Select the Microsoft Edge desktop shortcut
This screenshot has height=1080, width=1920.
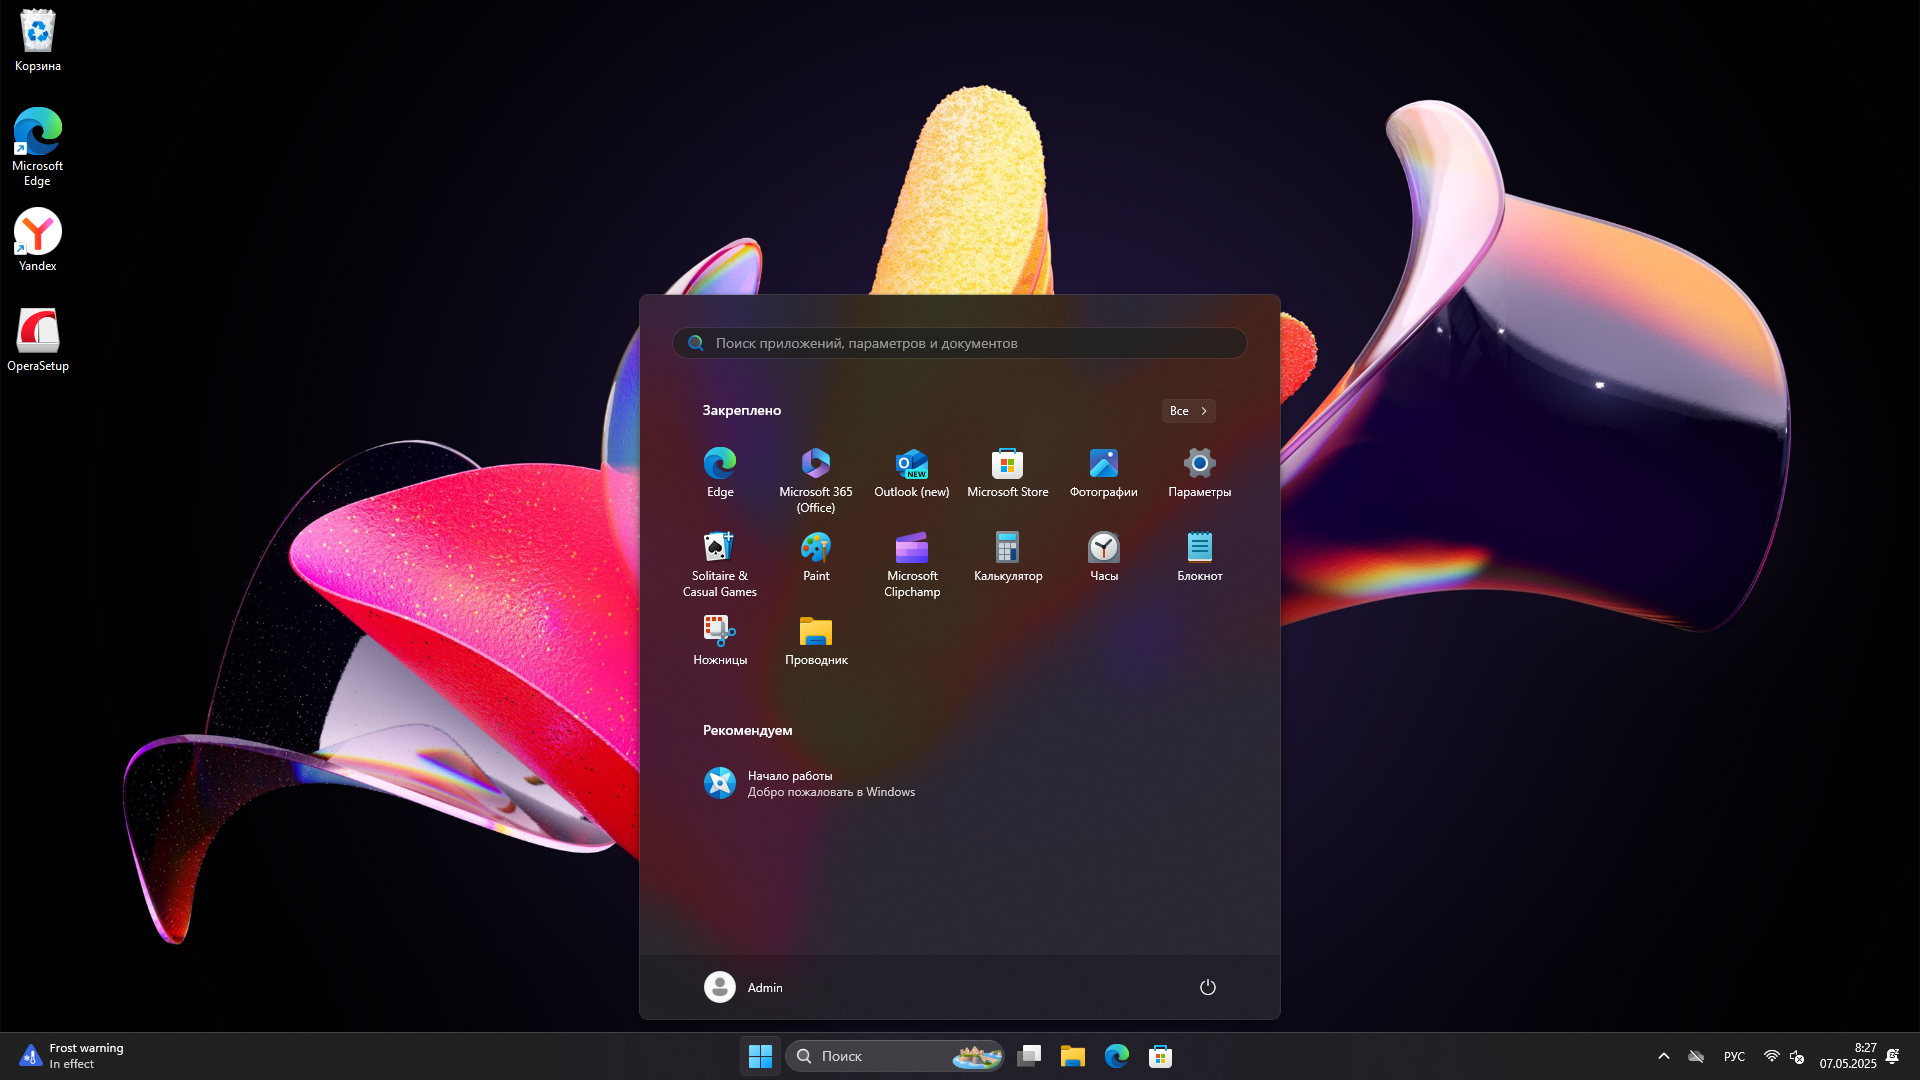coord(38,147)
